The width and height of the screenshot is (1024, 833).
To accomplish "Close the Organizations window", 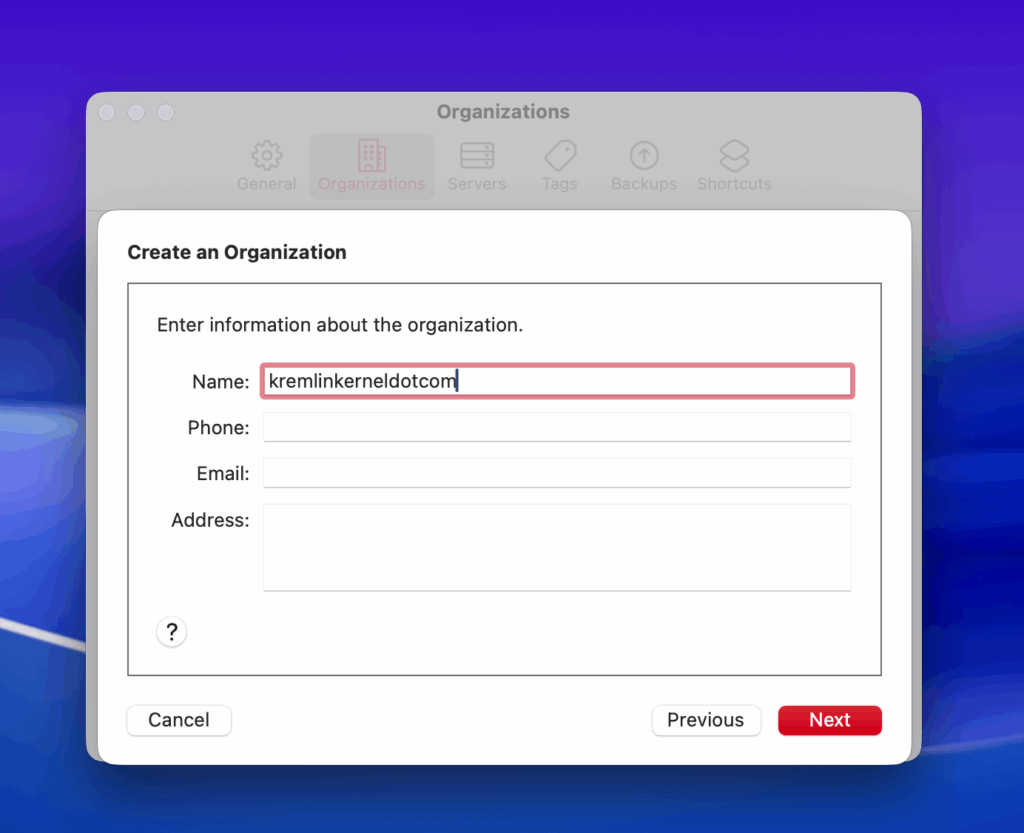I will tap(107, 113).
